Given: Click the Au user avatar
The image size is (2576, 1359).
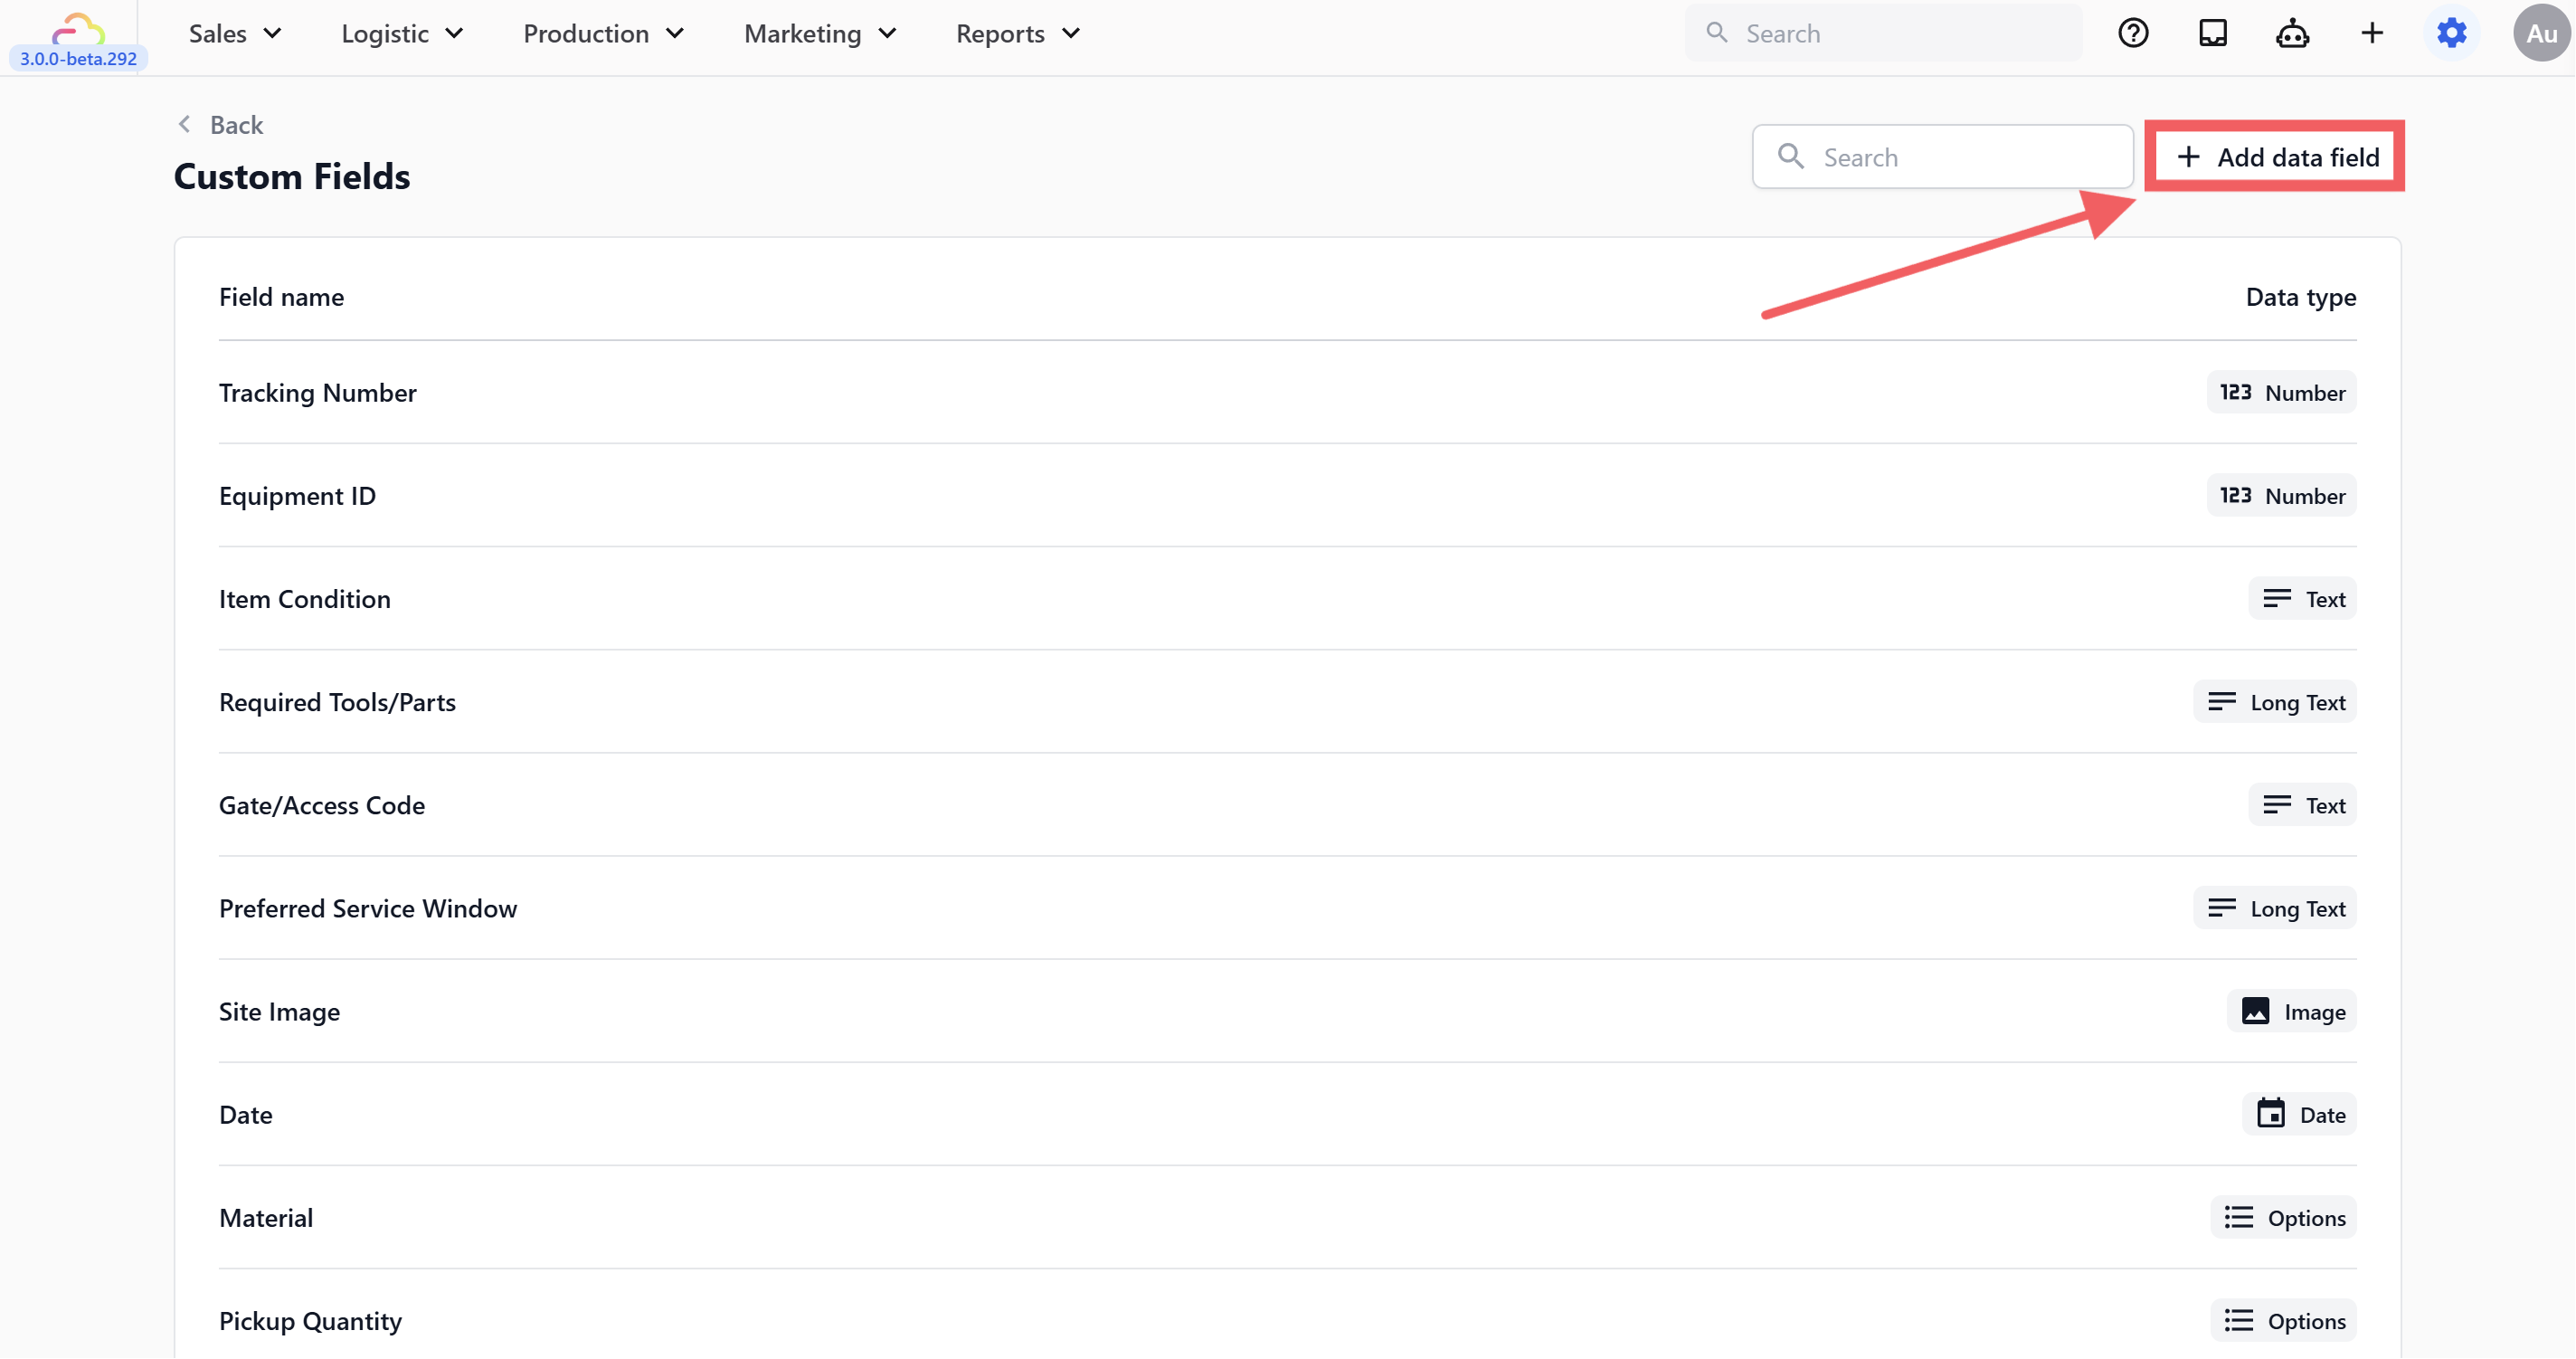Looking at the screenshot, I should point(2540,34).
